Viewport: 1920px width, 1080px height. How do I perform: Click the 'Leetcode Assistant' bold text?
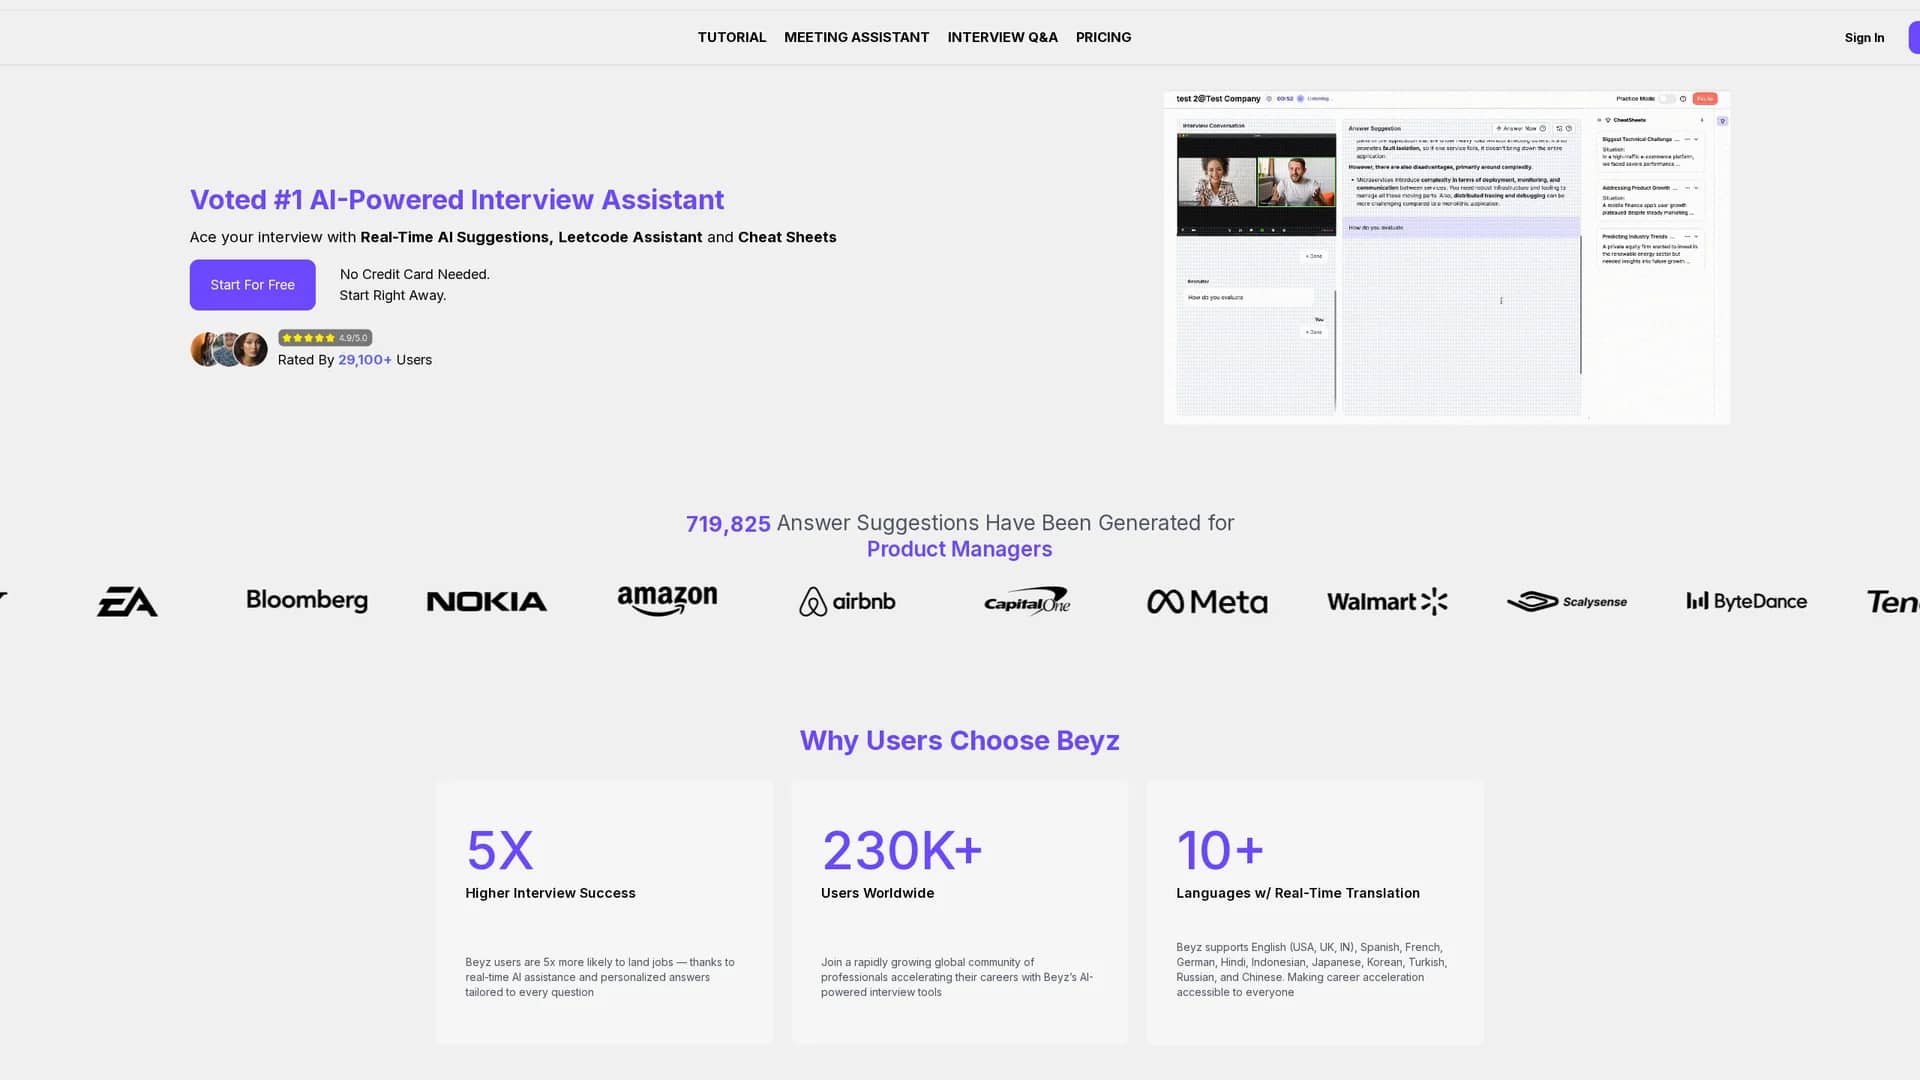(630, 237)
